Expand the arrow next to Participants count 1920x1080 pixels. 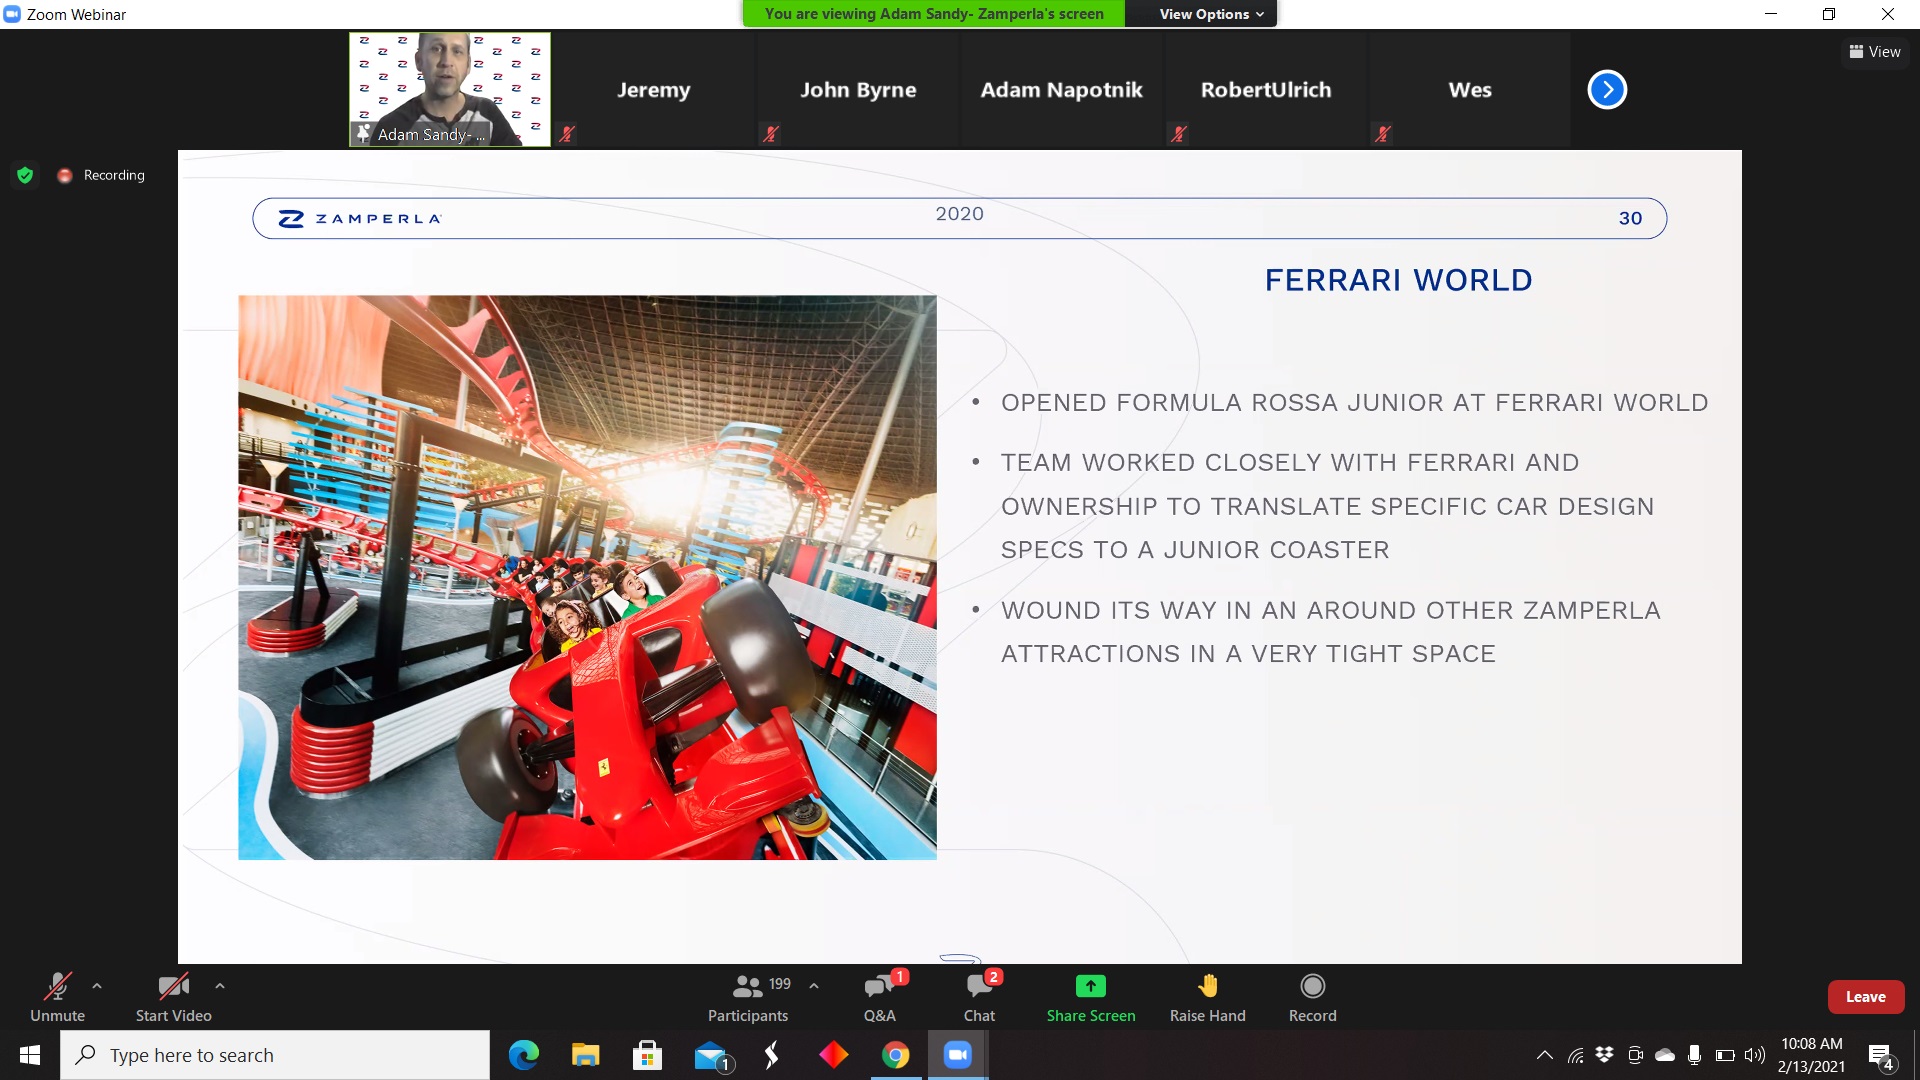(x=814, y=986)
